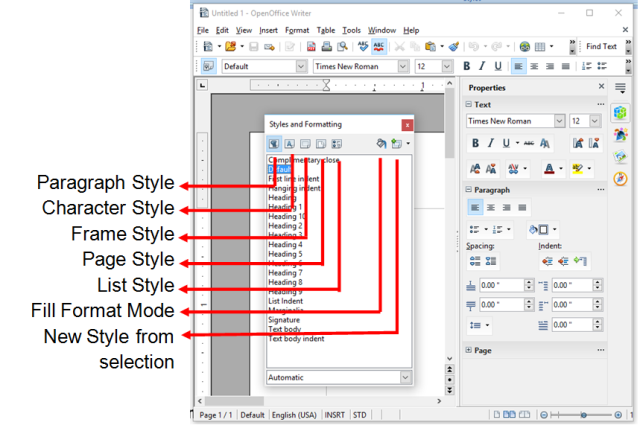Collapse the Text section in Properties
This screenshot has width=640, height=425.
pos(469,105)
